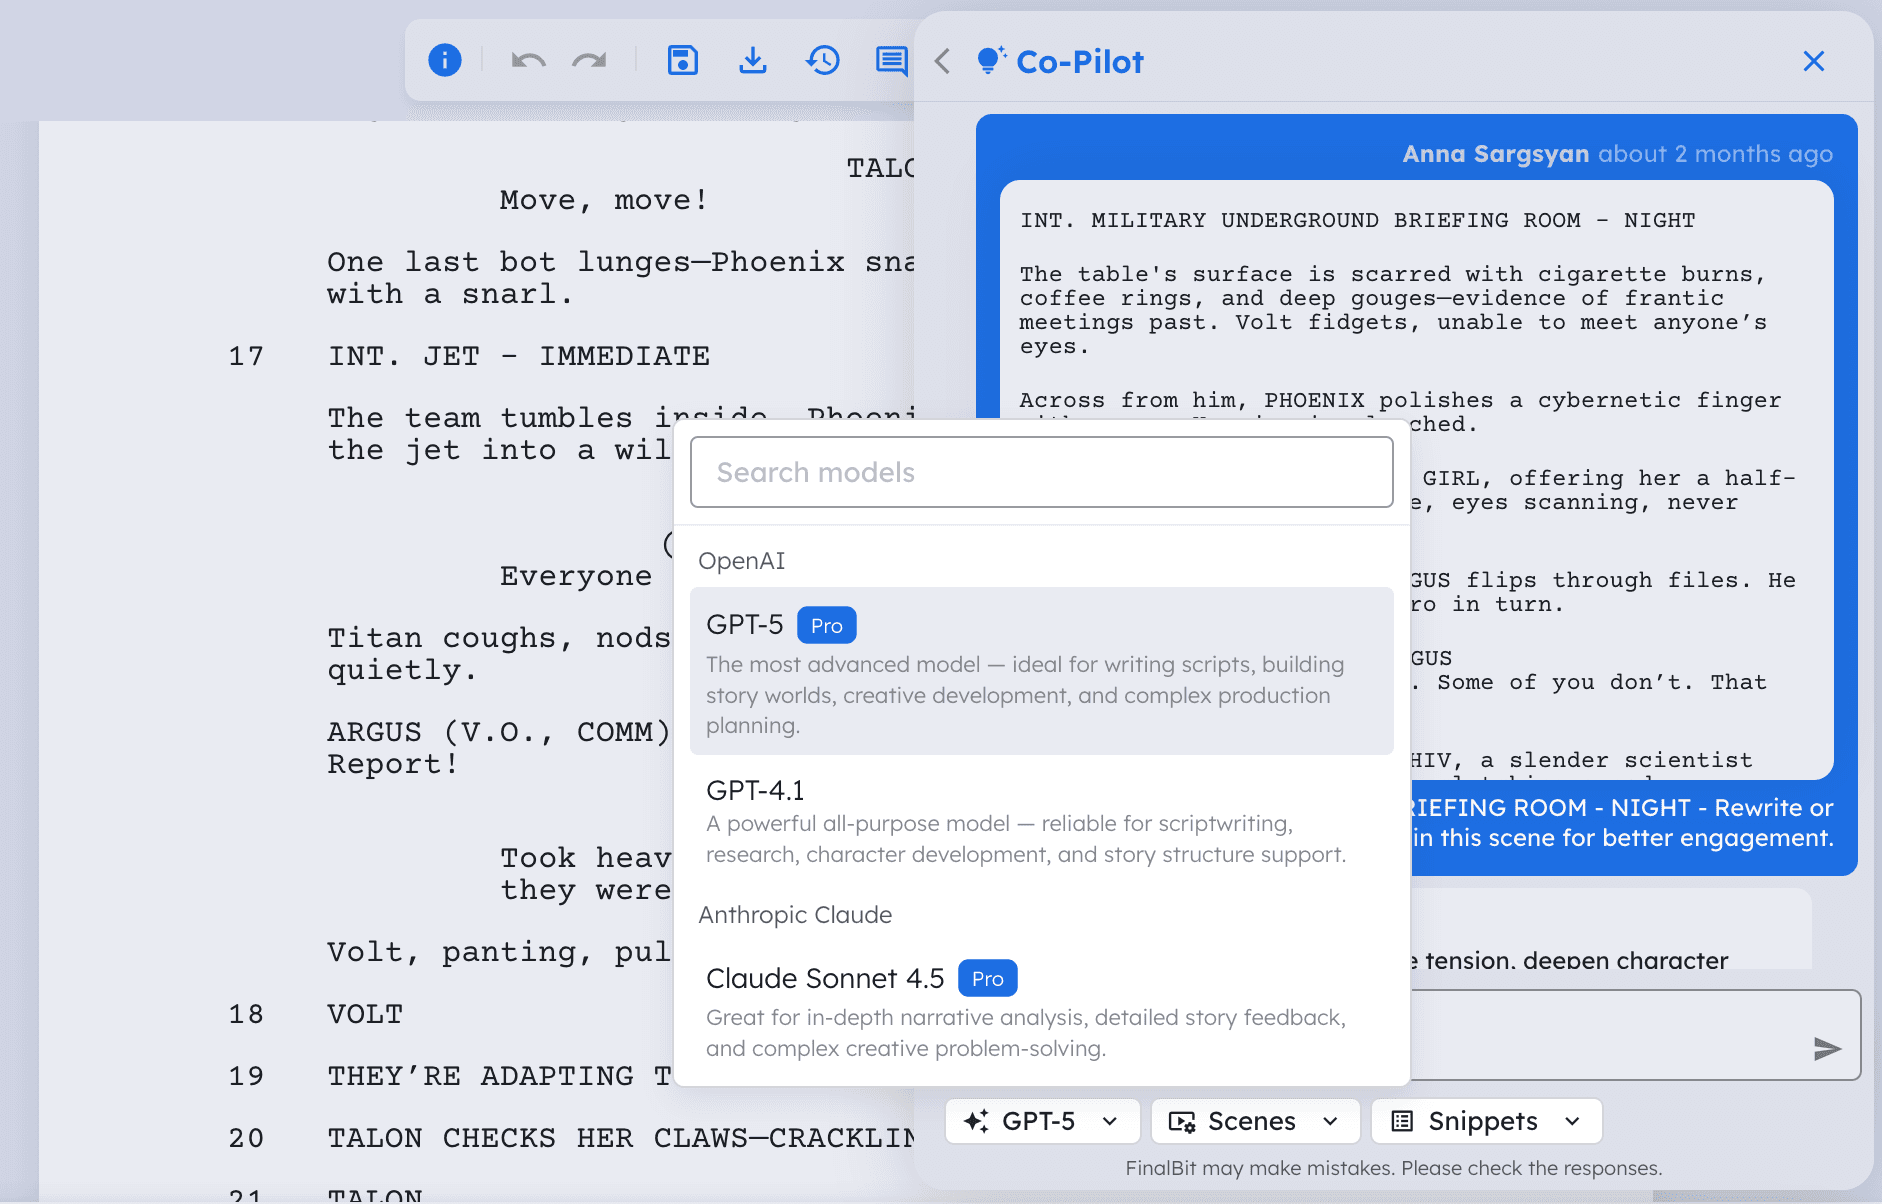
Task: Save the screenplay
Action: click(681, 60)
